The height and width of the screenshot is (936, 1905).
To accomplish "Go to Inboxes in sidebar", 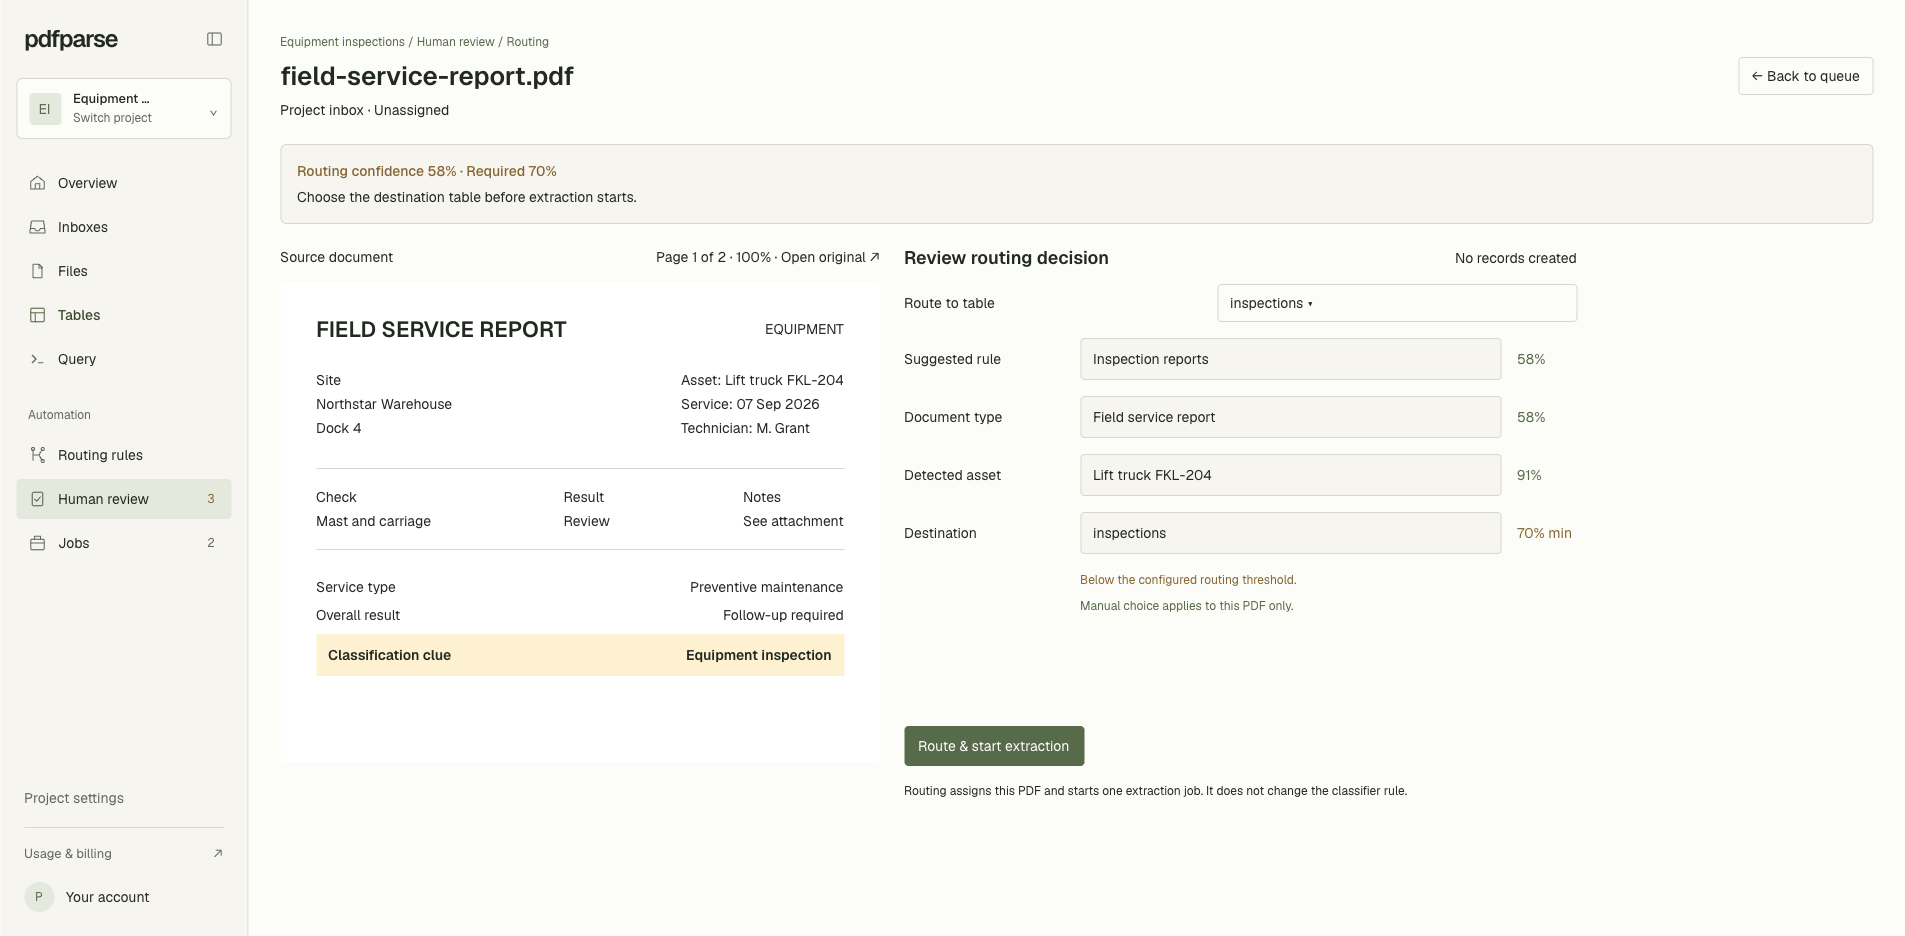I will point(124,227).
